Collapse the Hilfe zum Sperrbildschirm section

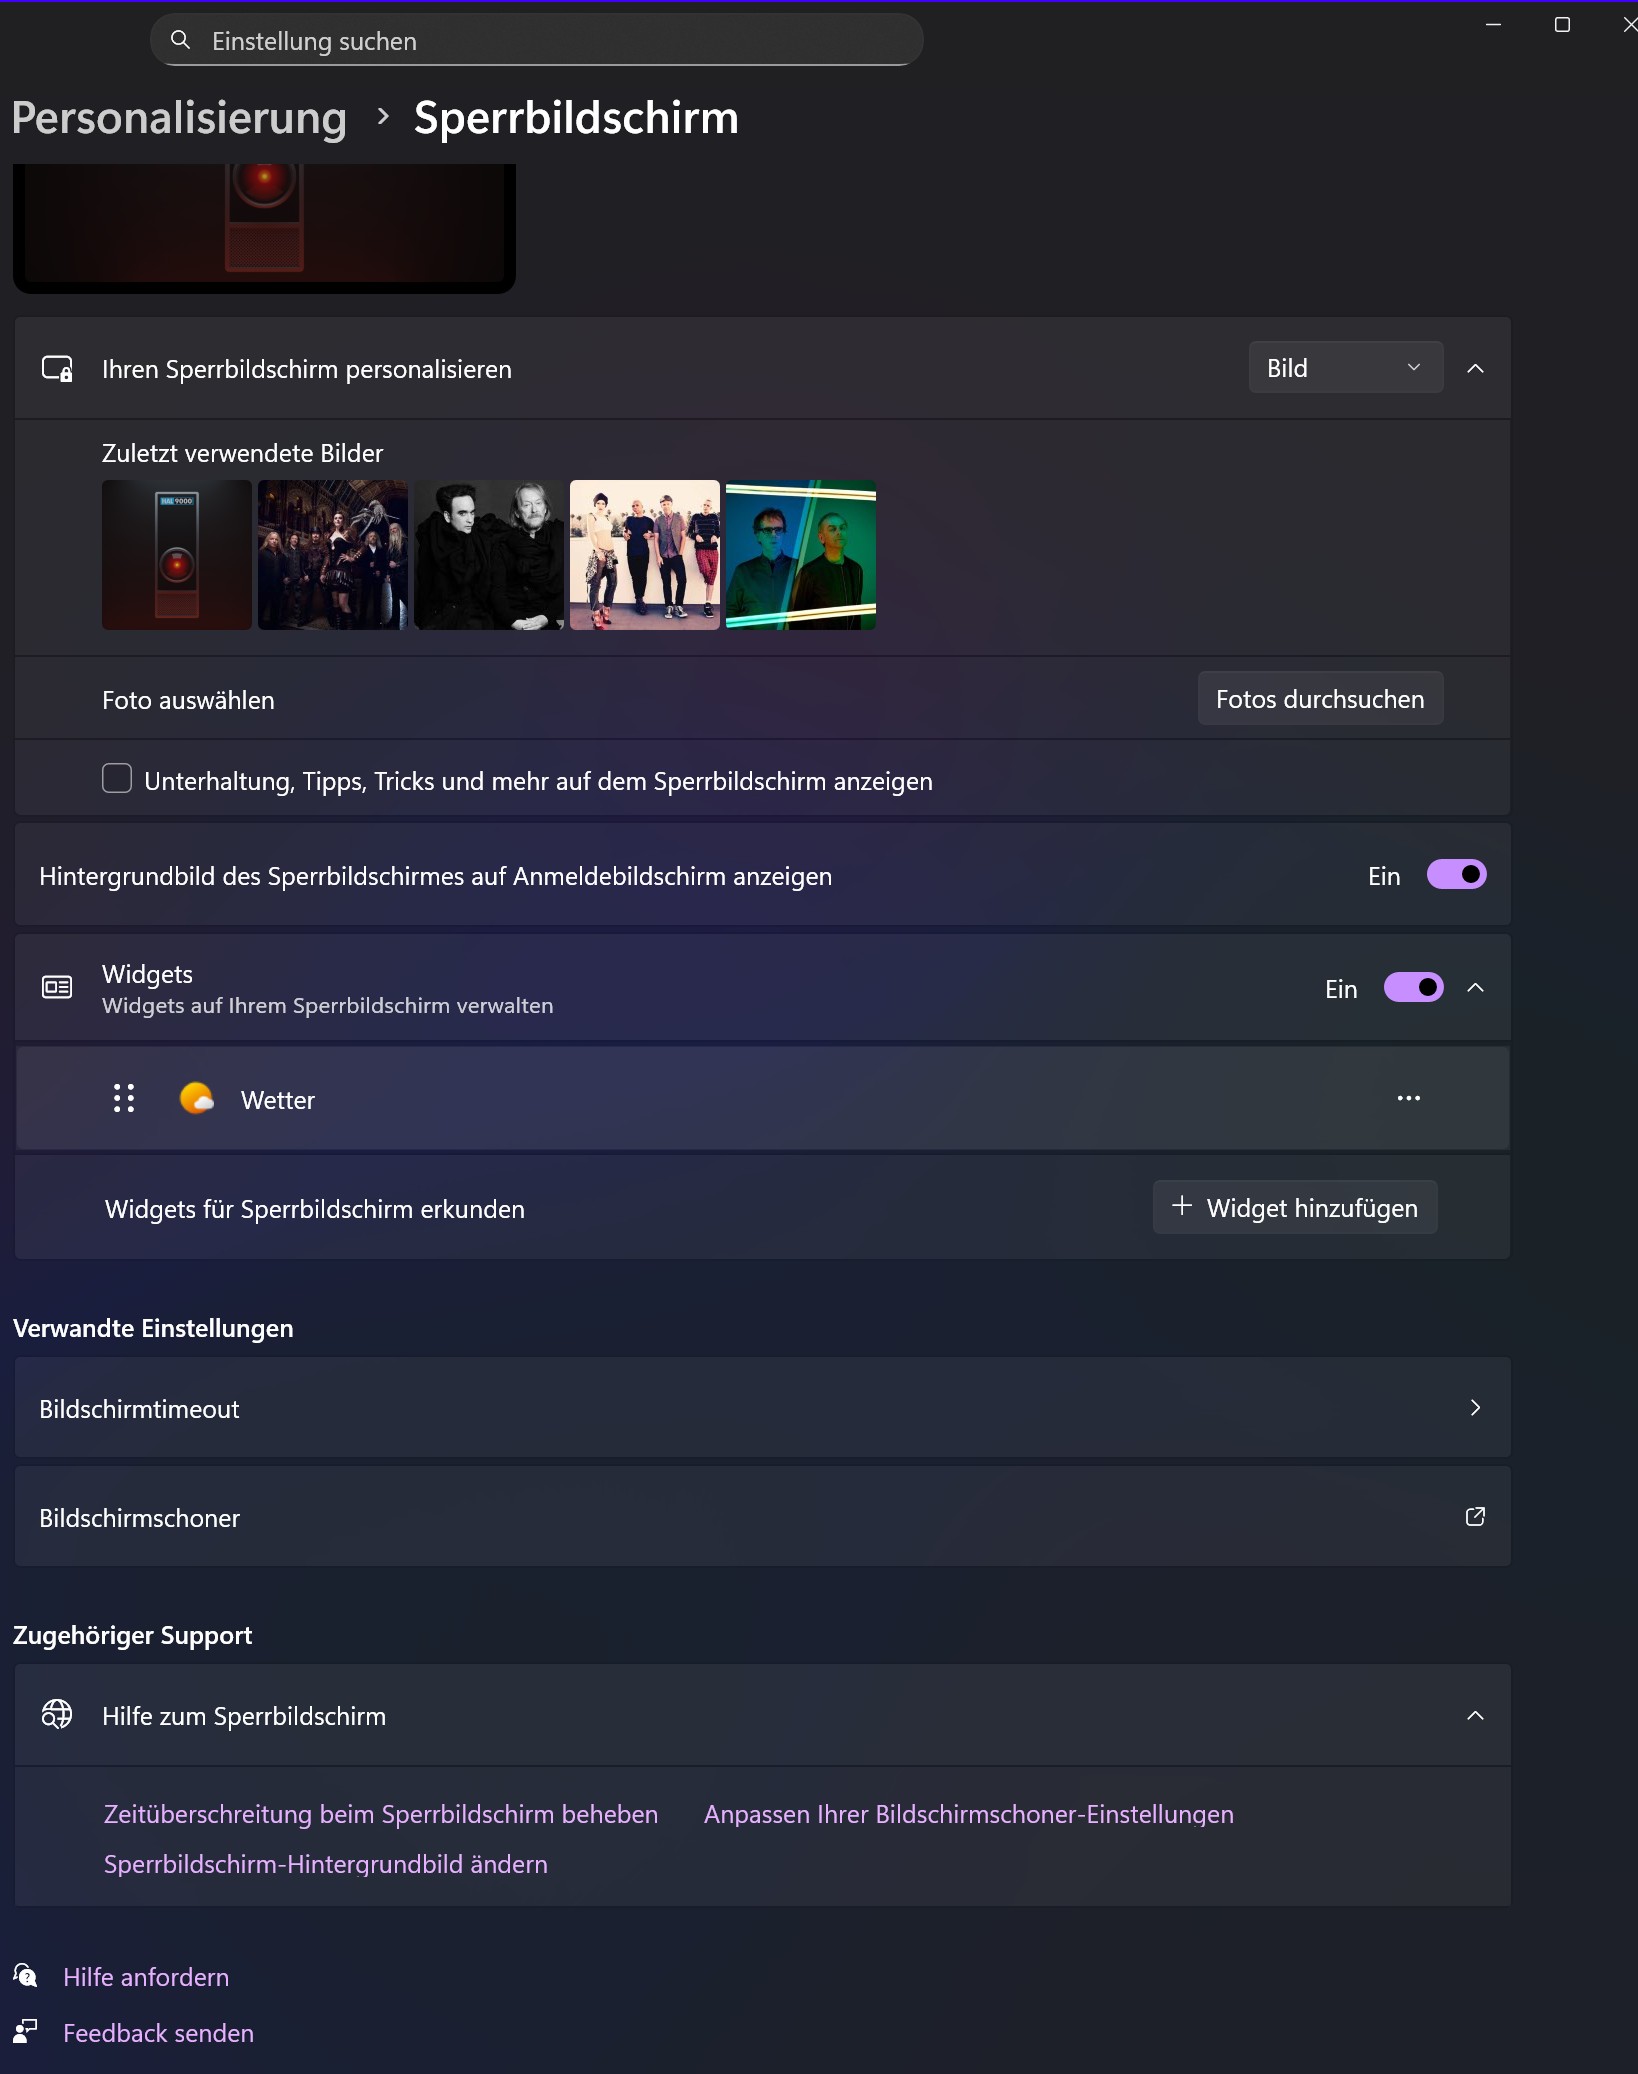pyautogui.click(x=1477, y=1715)
